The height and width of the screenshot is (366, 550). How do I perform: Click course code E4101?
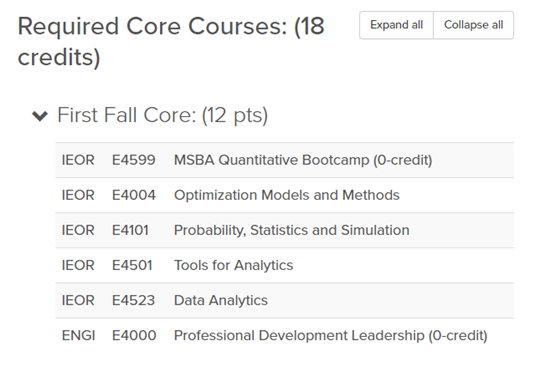pos(130,230)
